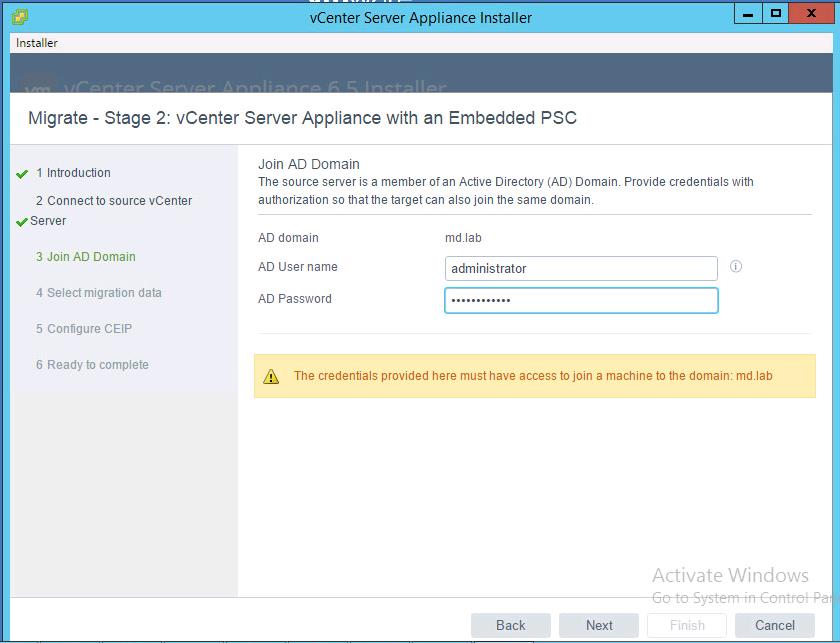Image resolution: width=840 pixels, height=643 pixels.
Task: Cancel the migration wizard
Action: pos(775,625)
